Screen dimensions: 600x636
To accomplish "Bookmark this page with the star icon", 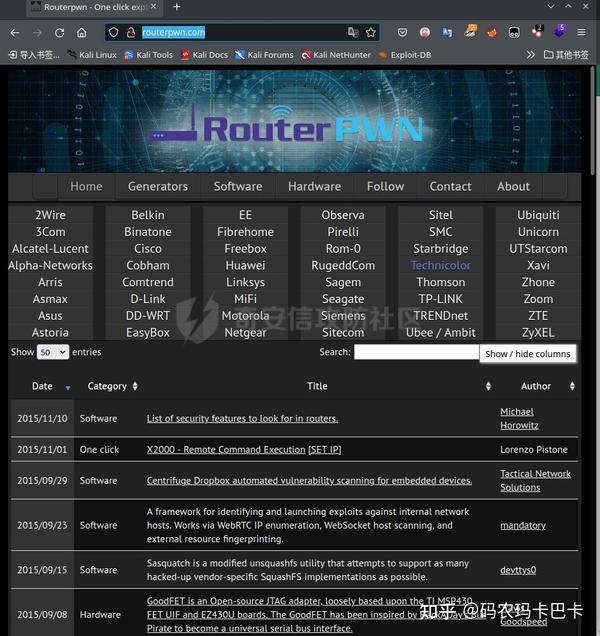I will 371,32.
